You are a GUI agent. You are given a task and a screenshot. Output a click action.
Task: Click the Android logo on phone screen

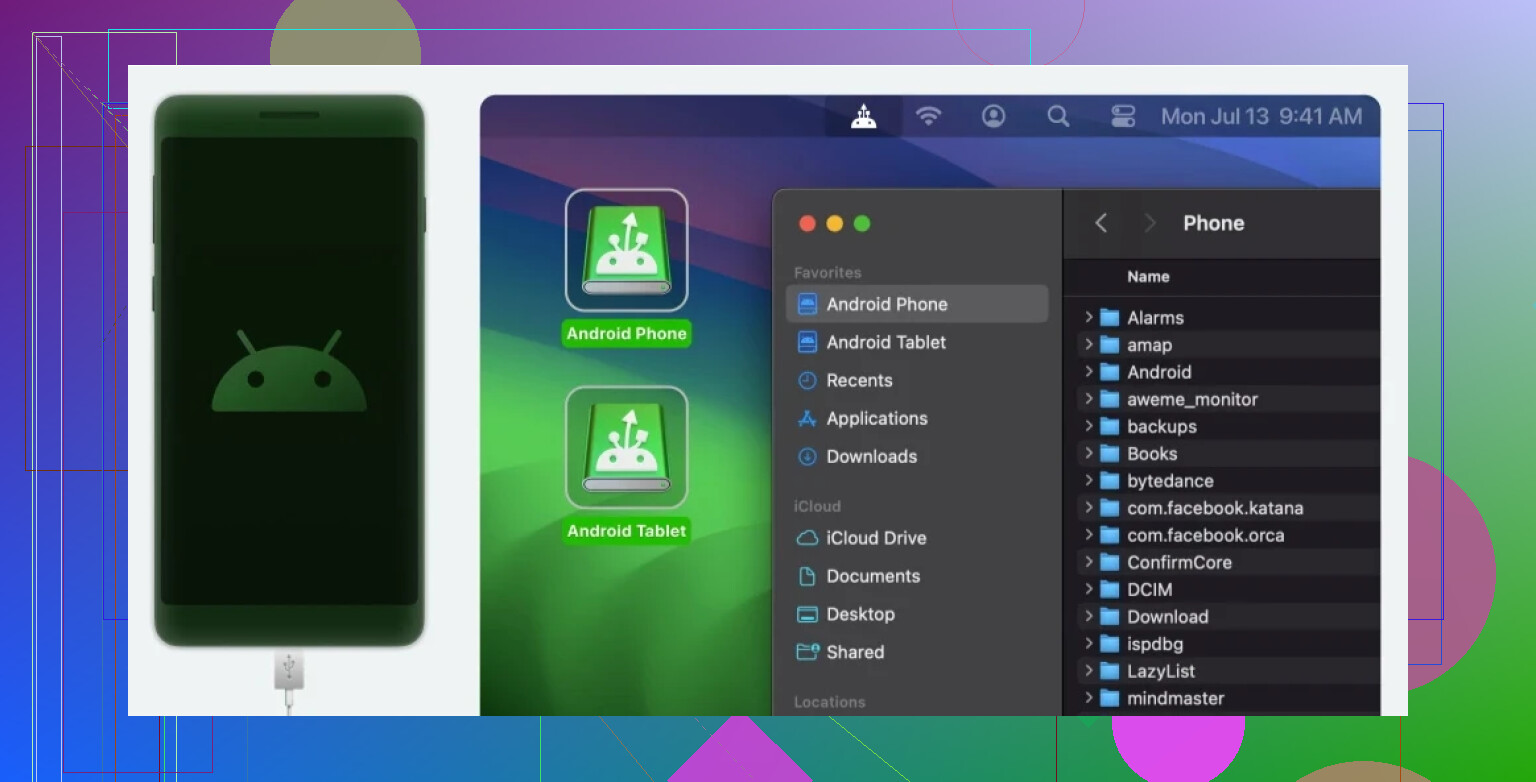[289, 371]
